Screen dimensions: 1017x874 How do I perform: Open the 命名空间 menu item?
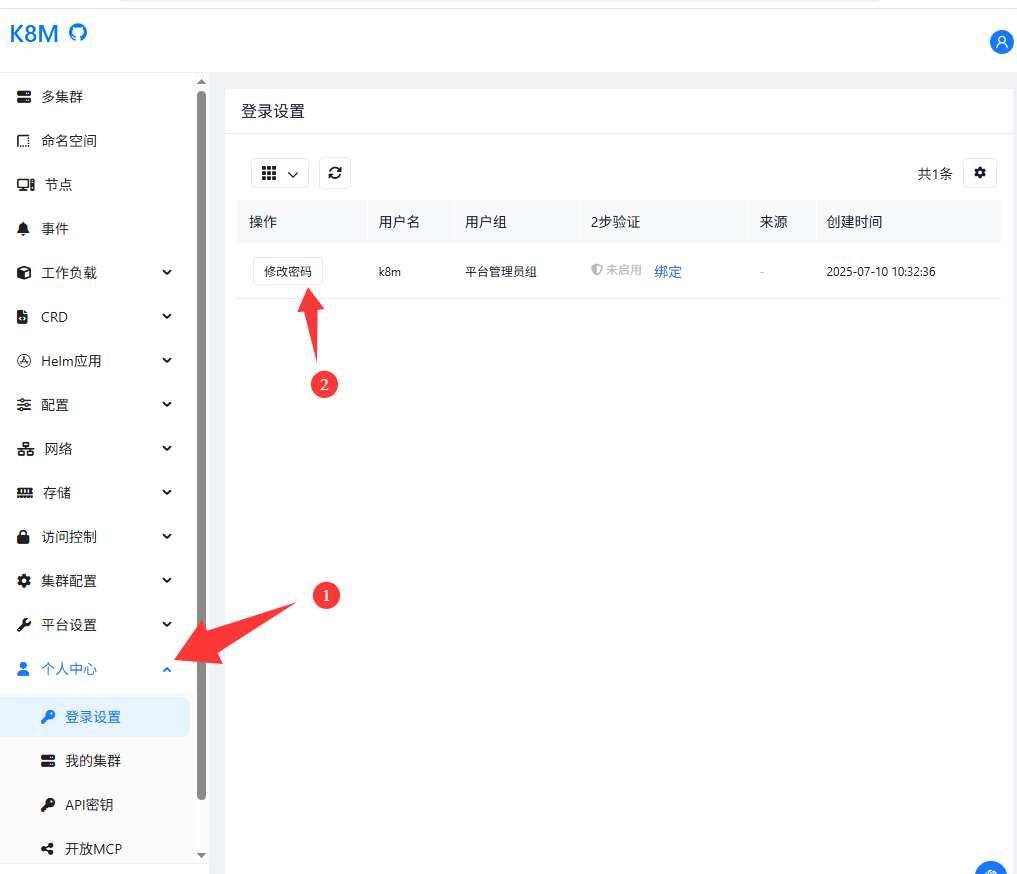click(95, 141)
